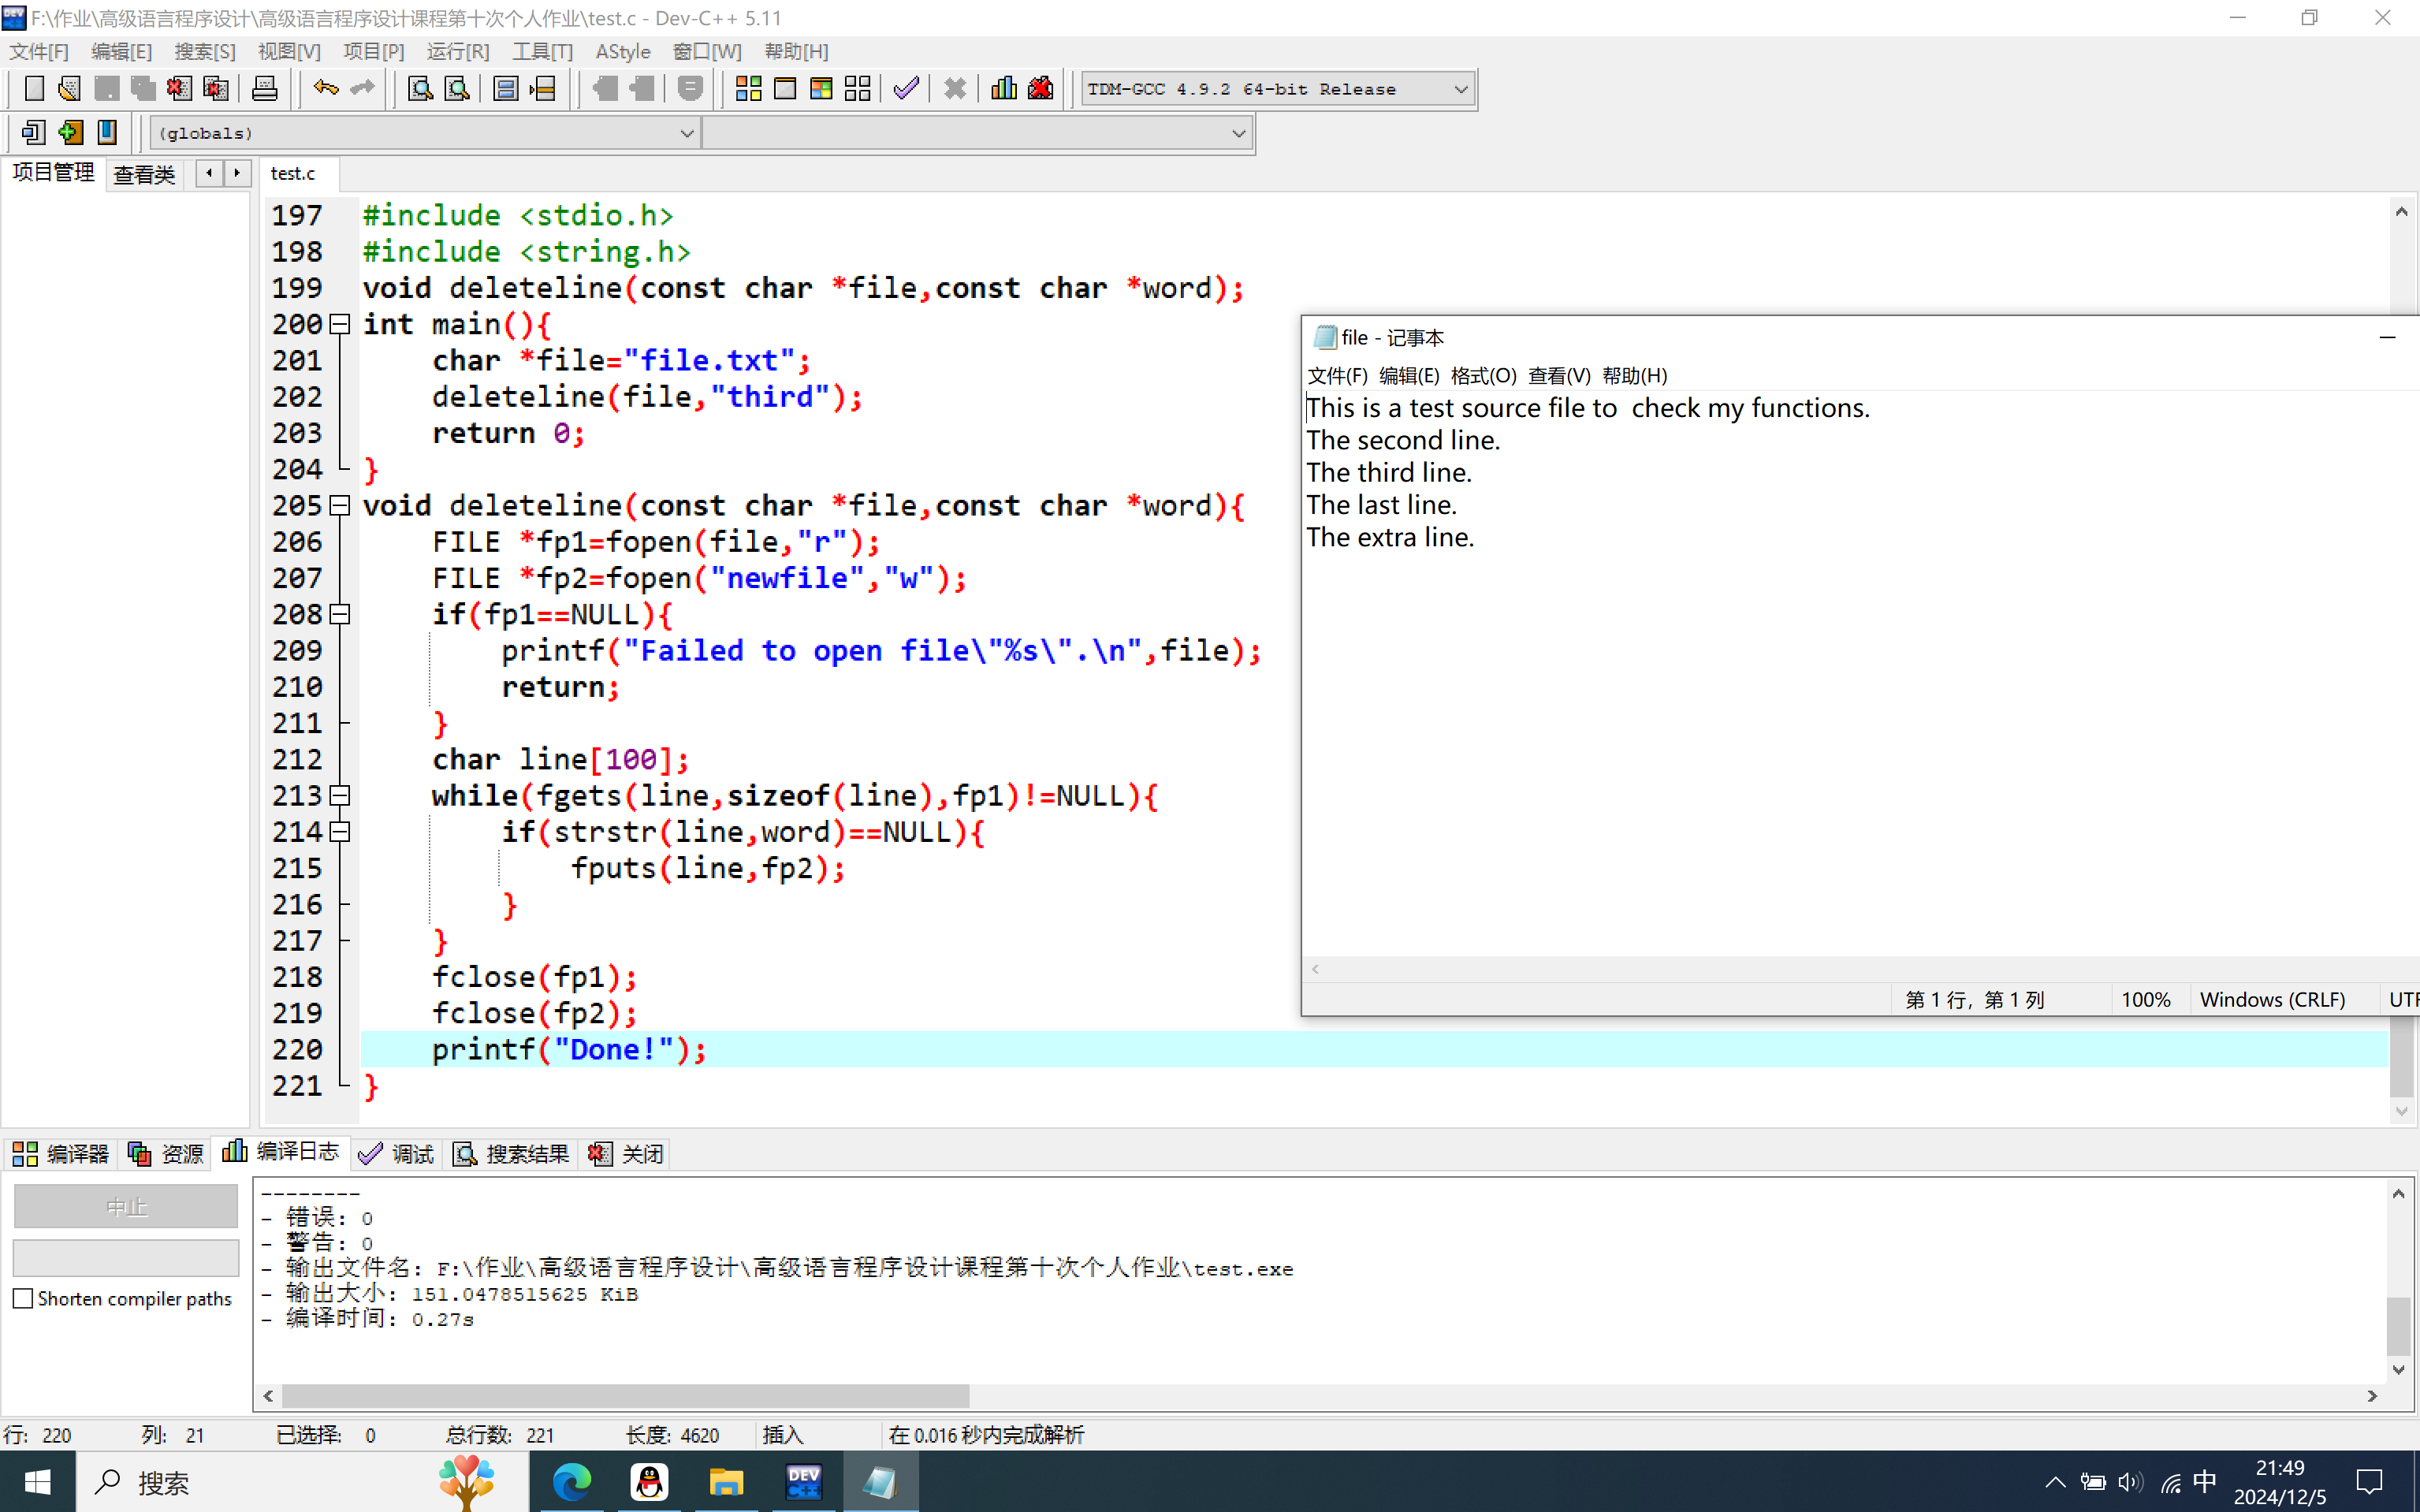This screenshot has height=1512, width=2420.
Task: Toggle Shorten compiler paths checkbox
Action: click(24, 1298)
